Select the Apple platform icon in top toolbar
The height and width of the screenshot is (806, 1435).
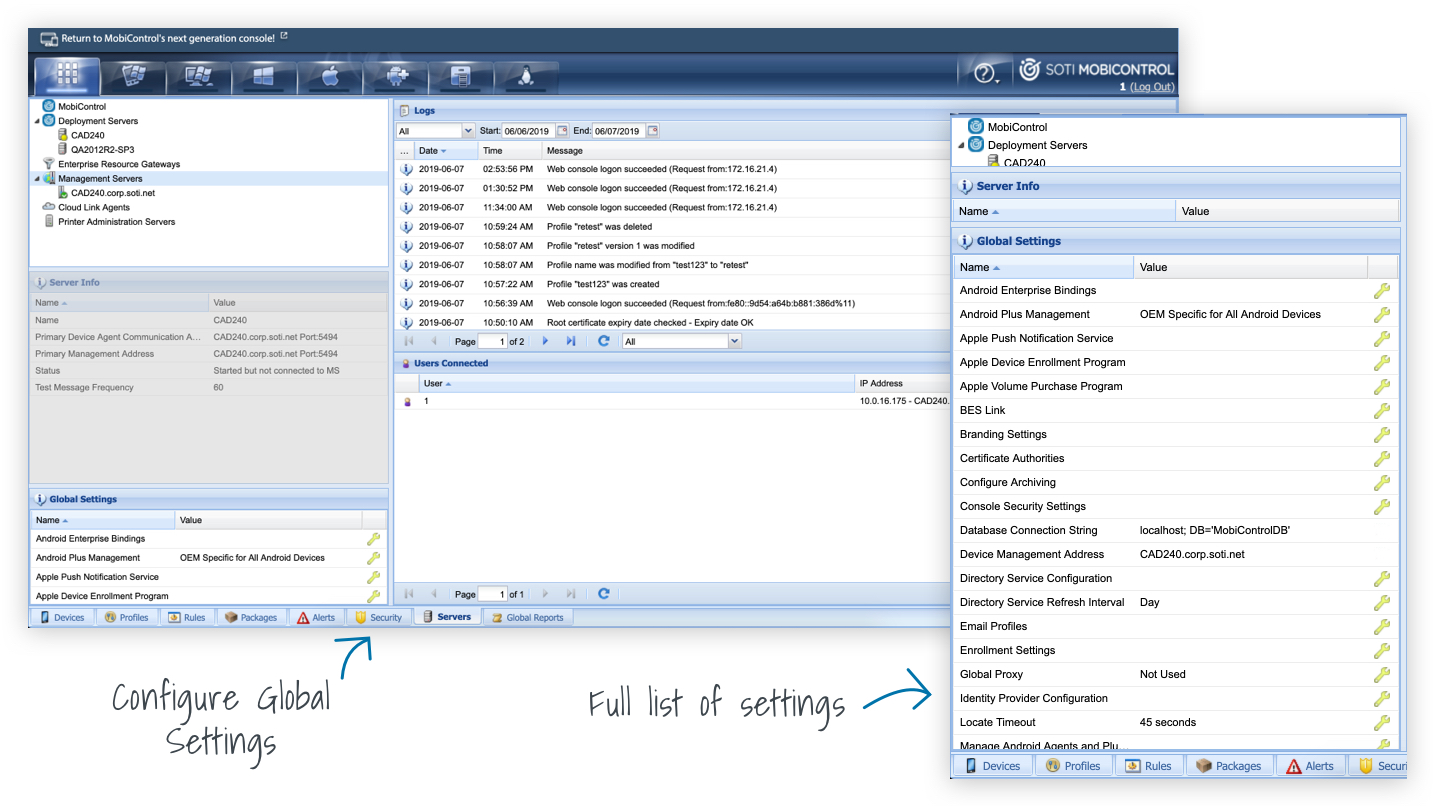tap(330, 77)
